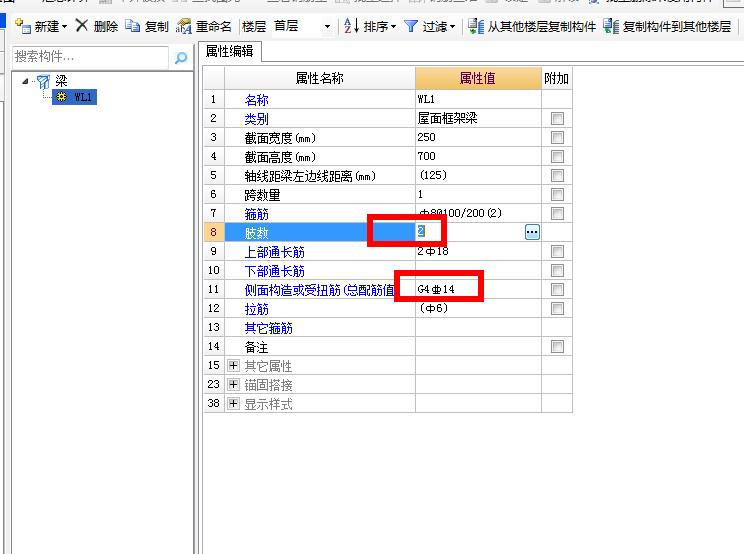Toggle 附加 checkbox for 截面高度 row

coord(557,157)
